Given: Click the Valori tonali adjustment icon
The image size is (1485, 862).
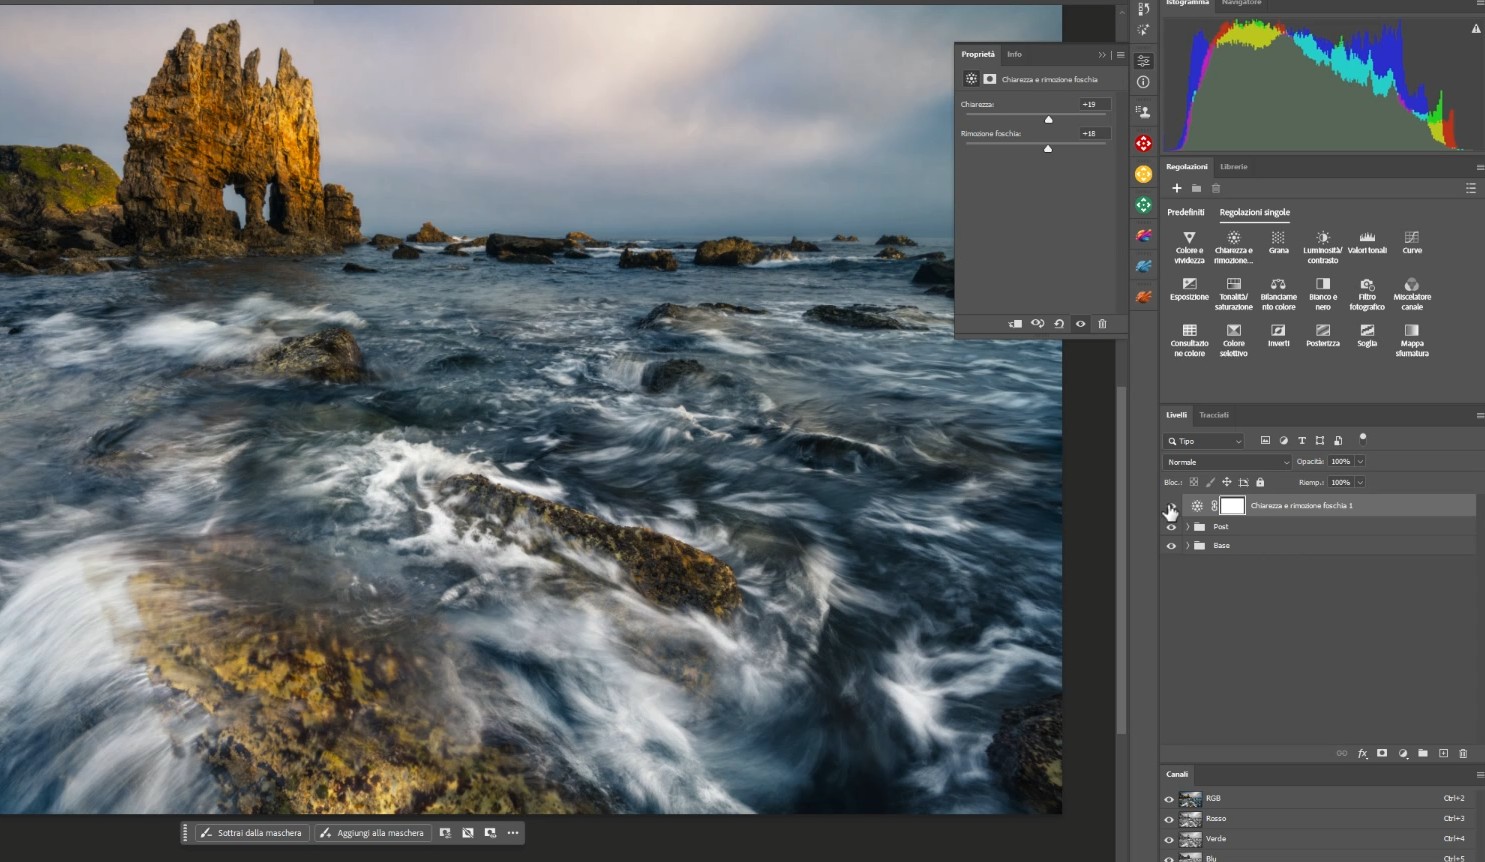Looking at the screenshot, I should click(1366, 241).
